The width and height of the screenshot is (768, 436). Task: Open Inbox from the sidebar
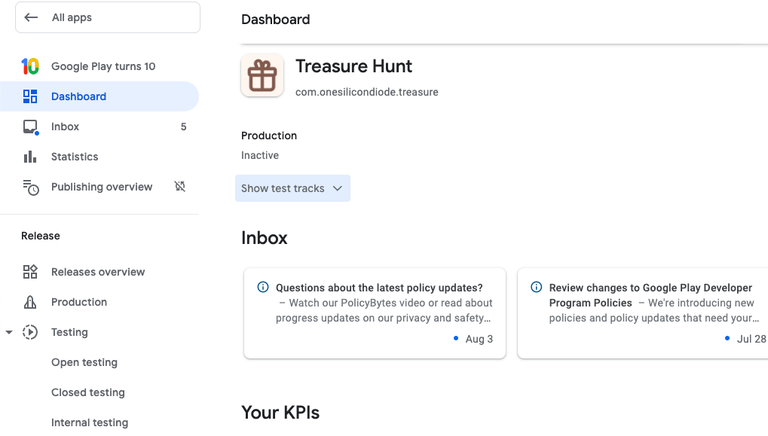click(x=99, y=127)
